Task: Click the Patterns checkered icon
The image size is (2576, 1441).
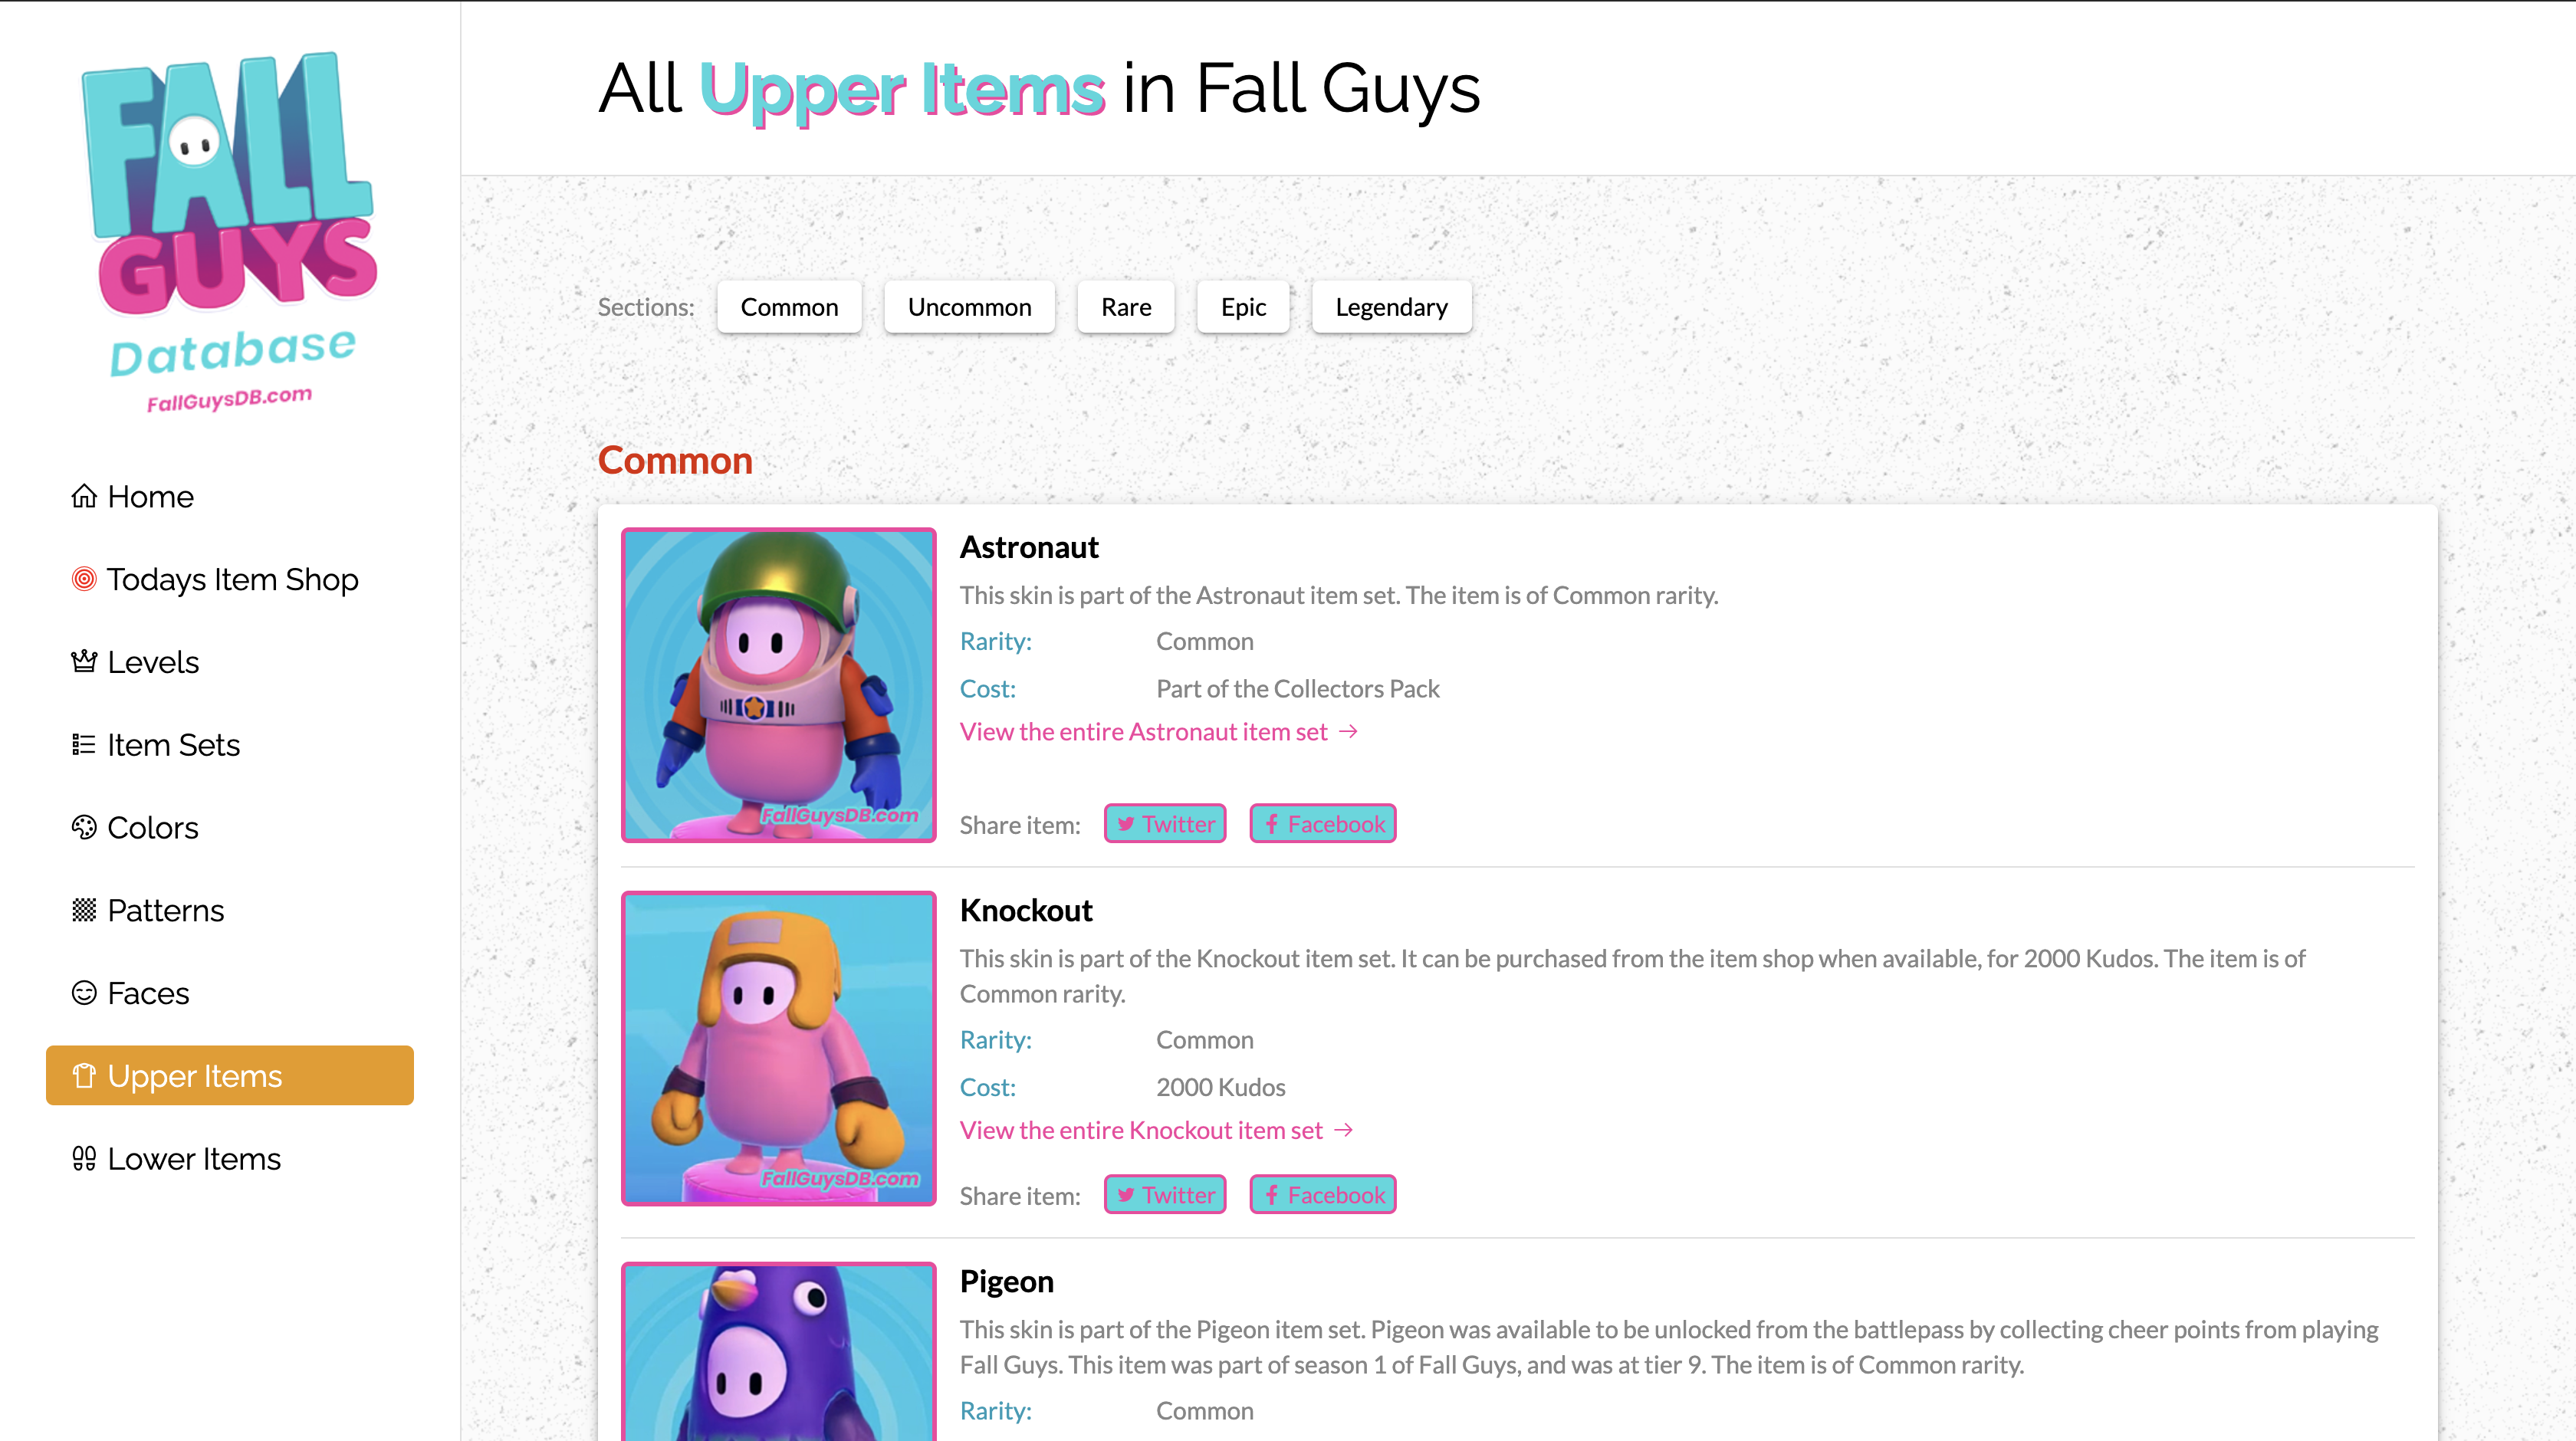Action: (84, 910)
